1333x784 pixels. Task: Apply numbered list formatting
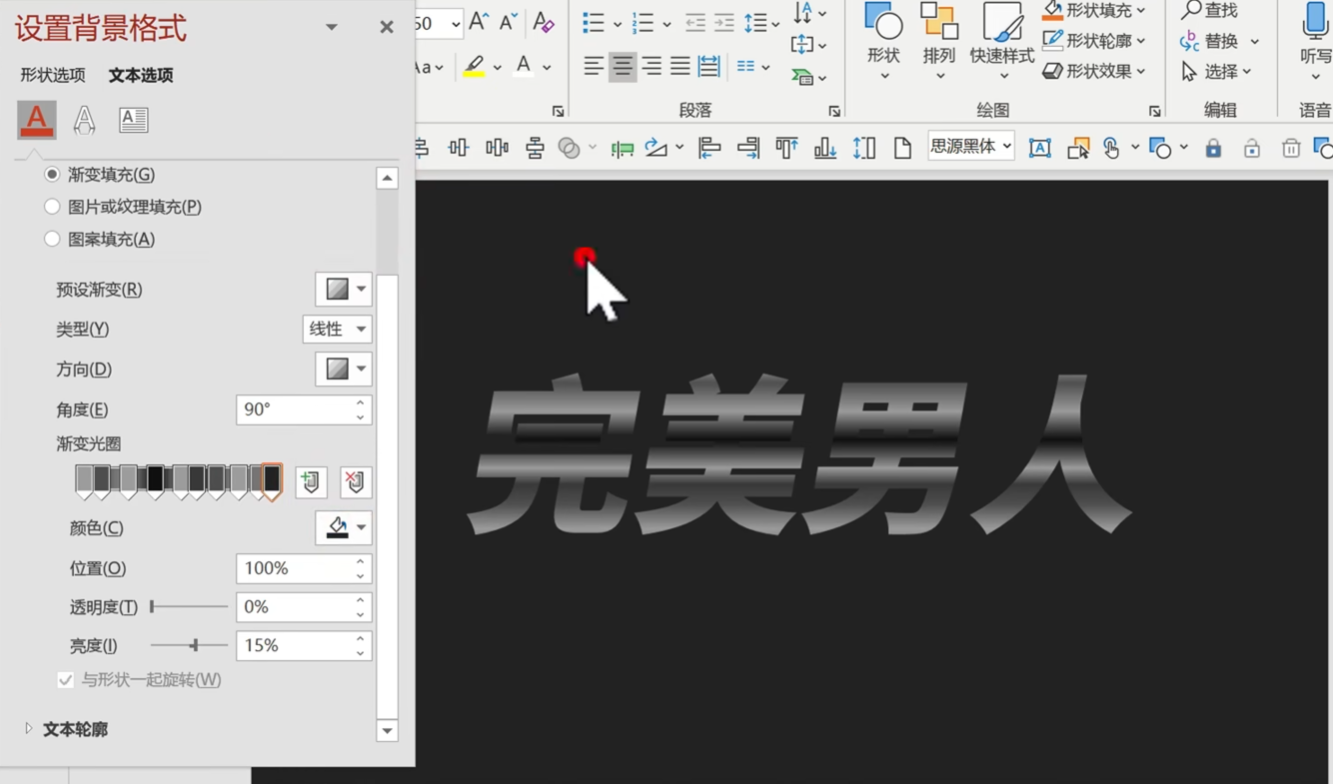coord(643,22)
